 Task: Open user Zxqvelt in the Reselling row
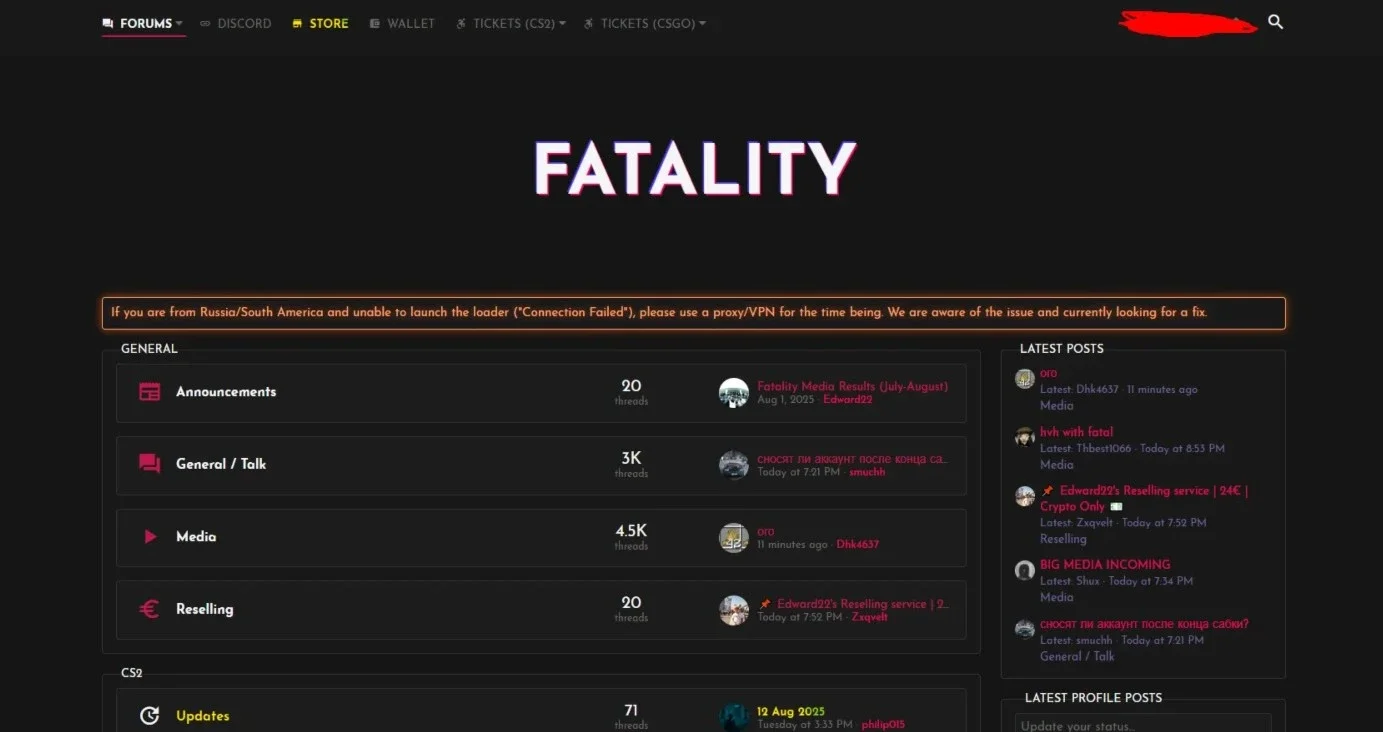tap(870, 617)
